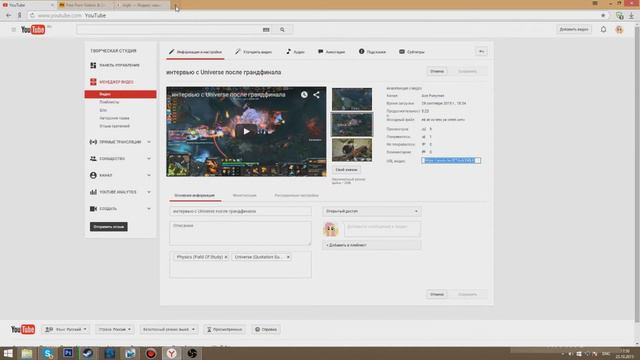The width and height of the screenshot is (640, 360).
Task: Select first video thumbnail option
Action: (352, 99)
